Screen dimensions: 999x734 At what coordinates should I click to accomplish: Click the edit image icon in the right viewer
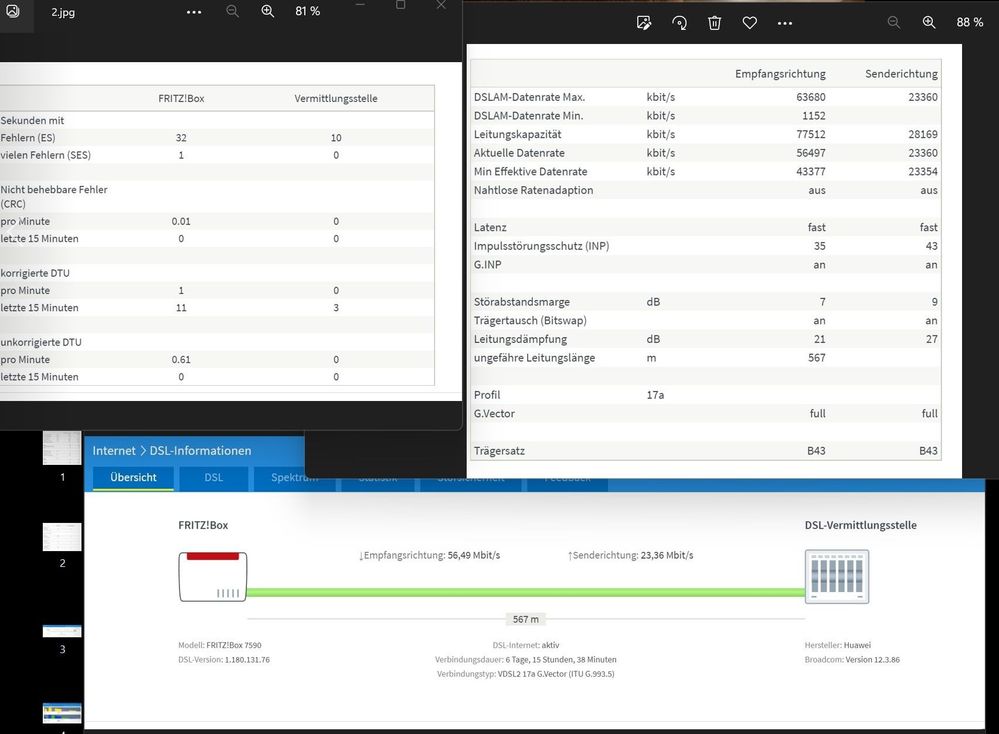click(644, 23)
